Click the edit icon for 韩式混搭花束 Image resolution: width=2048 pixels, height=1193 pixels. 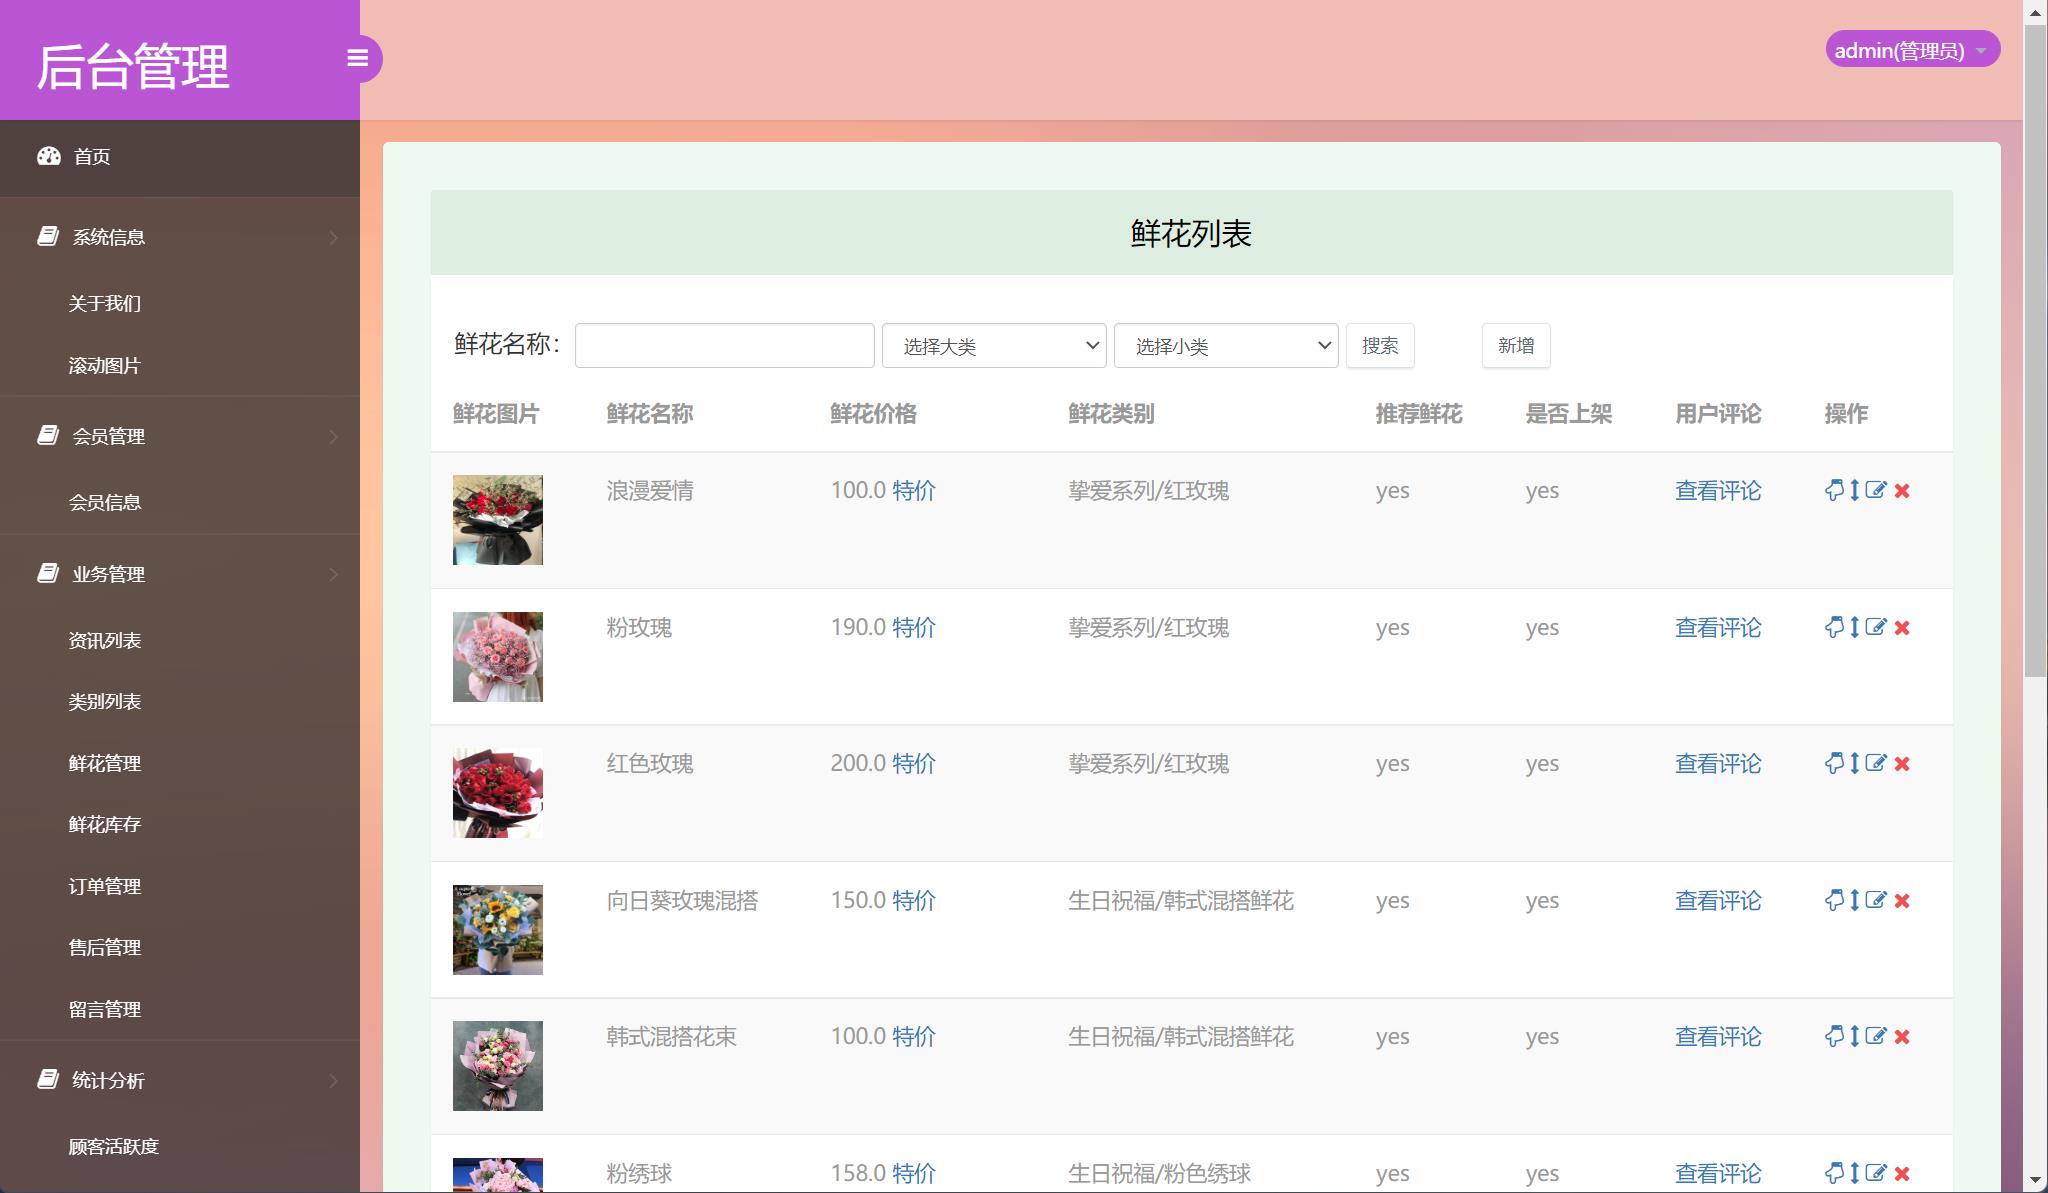tap(1876, 1036)
